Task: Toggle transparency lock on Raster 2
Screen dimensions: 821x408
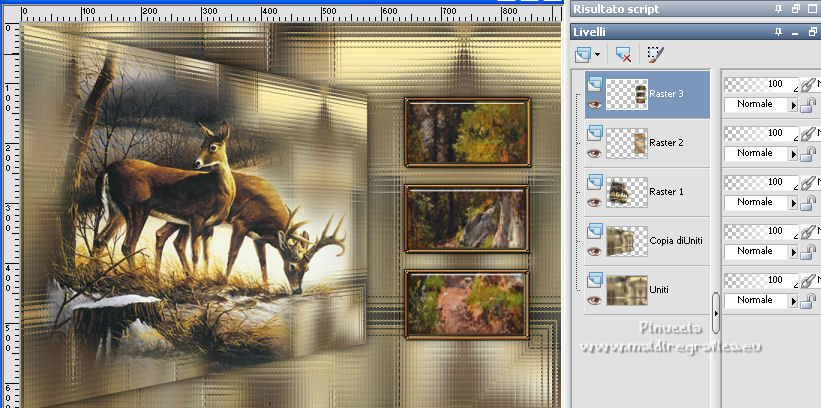Action: coord(809,153)
